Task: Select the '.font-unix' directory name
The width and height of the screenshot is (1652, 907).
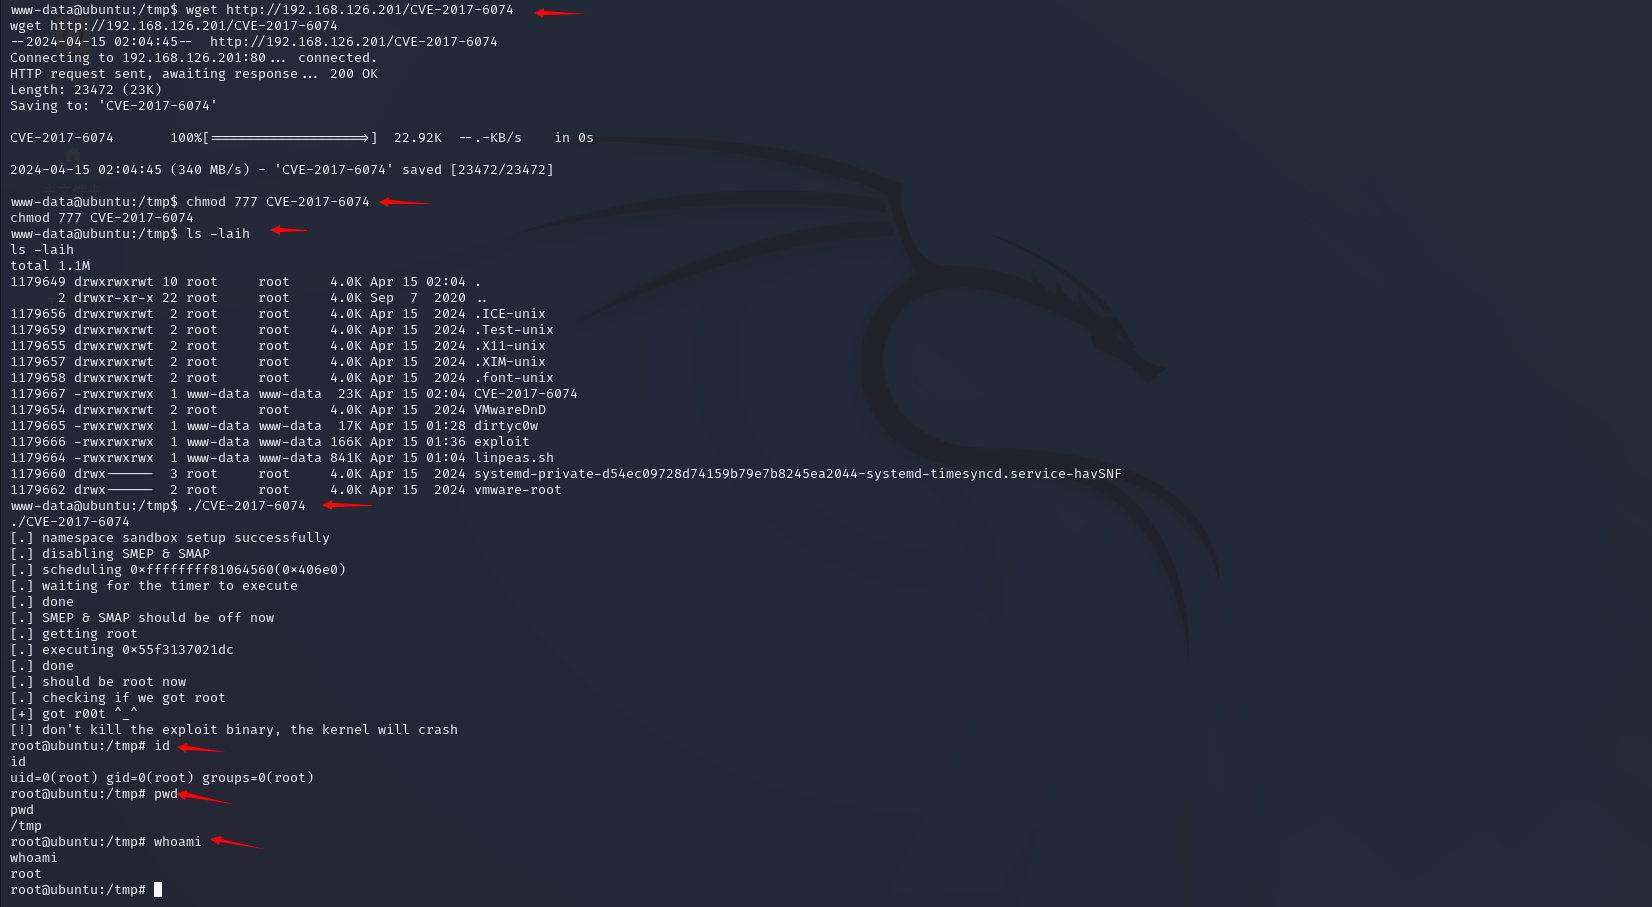Action: pyautogui.click(x=514, y=378)
